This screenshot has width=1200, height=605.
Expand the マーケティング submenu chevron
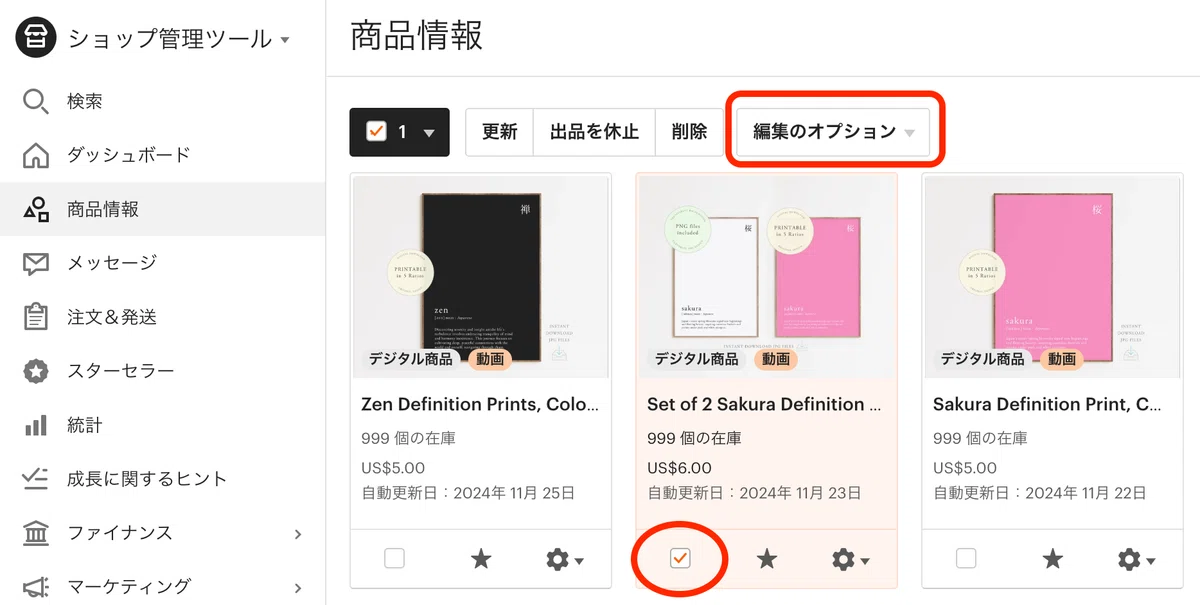point(298,587)
